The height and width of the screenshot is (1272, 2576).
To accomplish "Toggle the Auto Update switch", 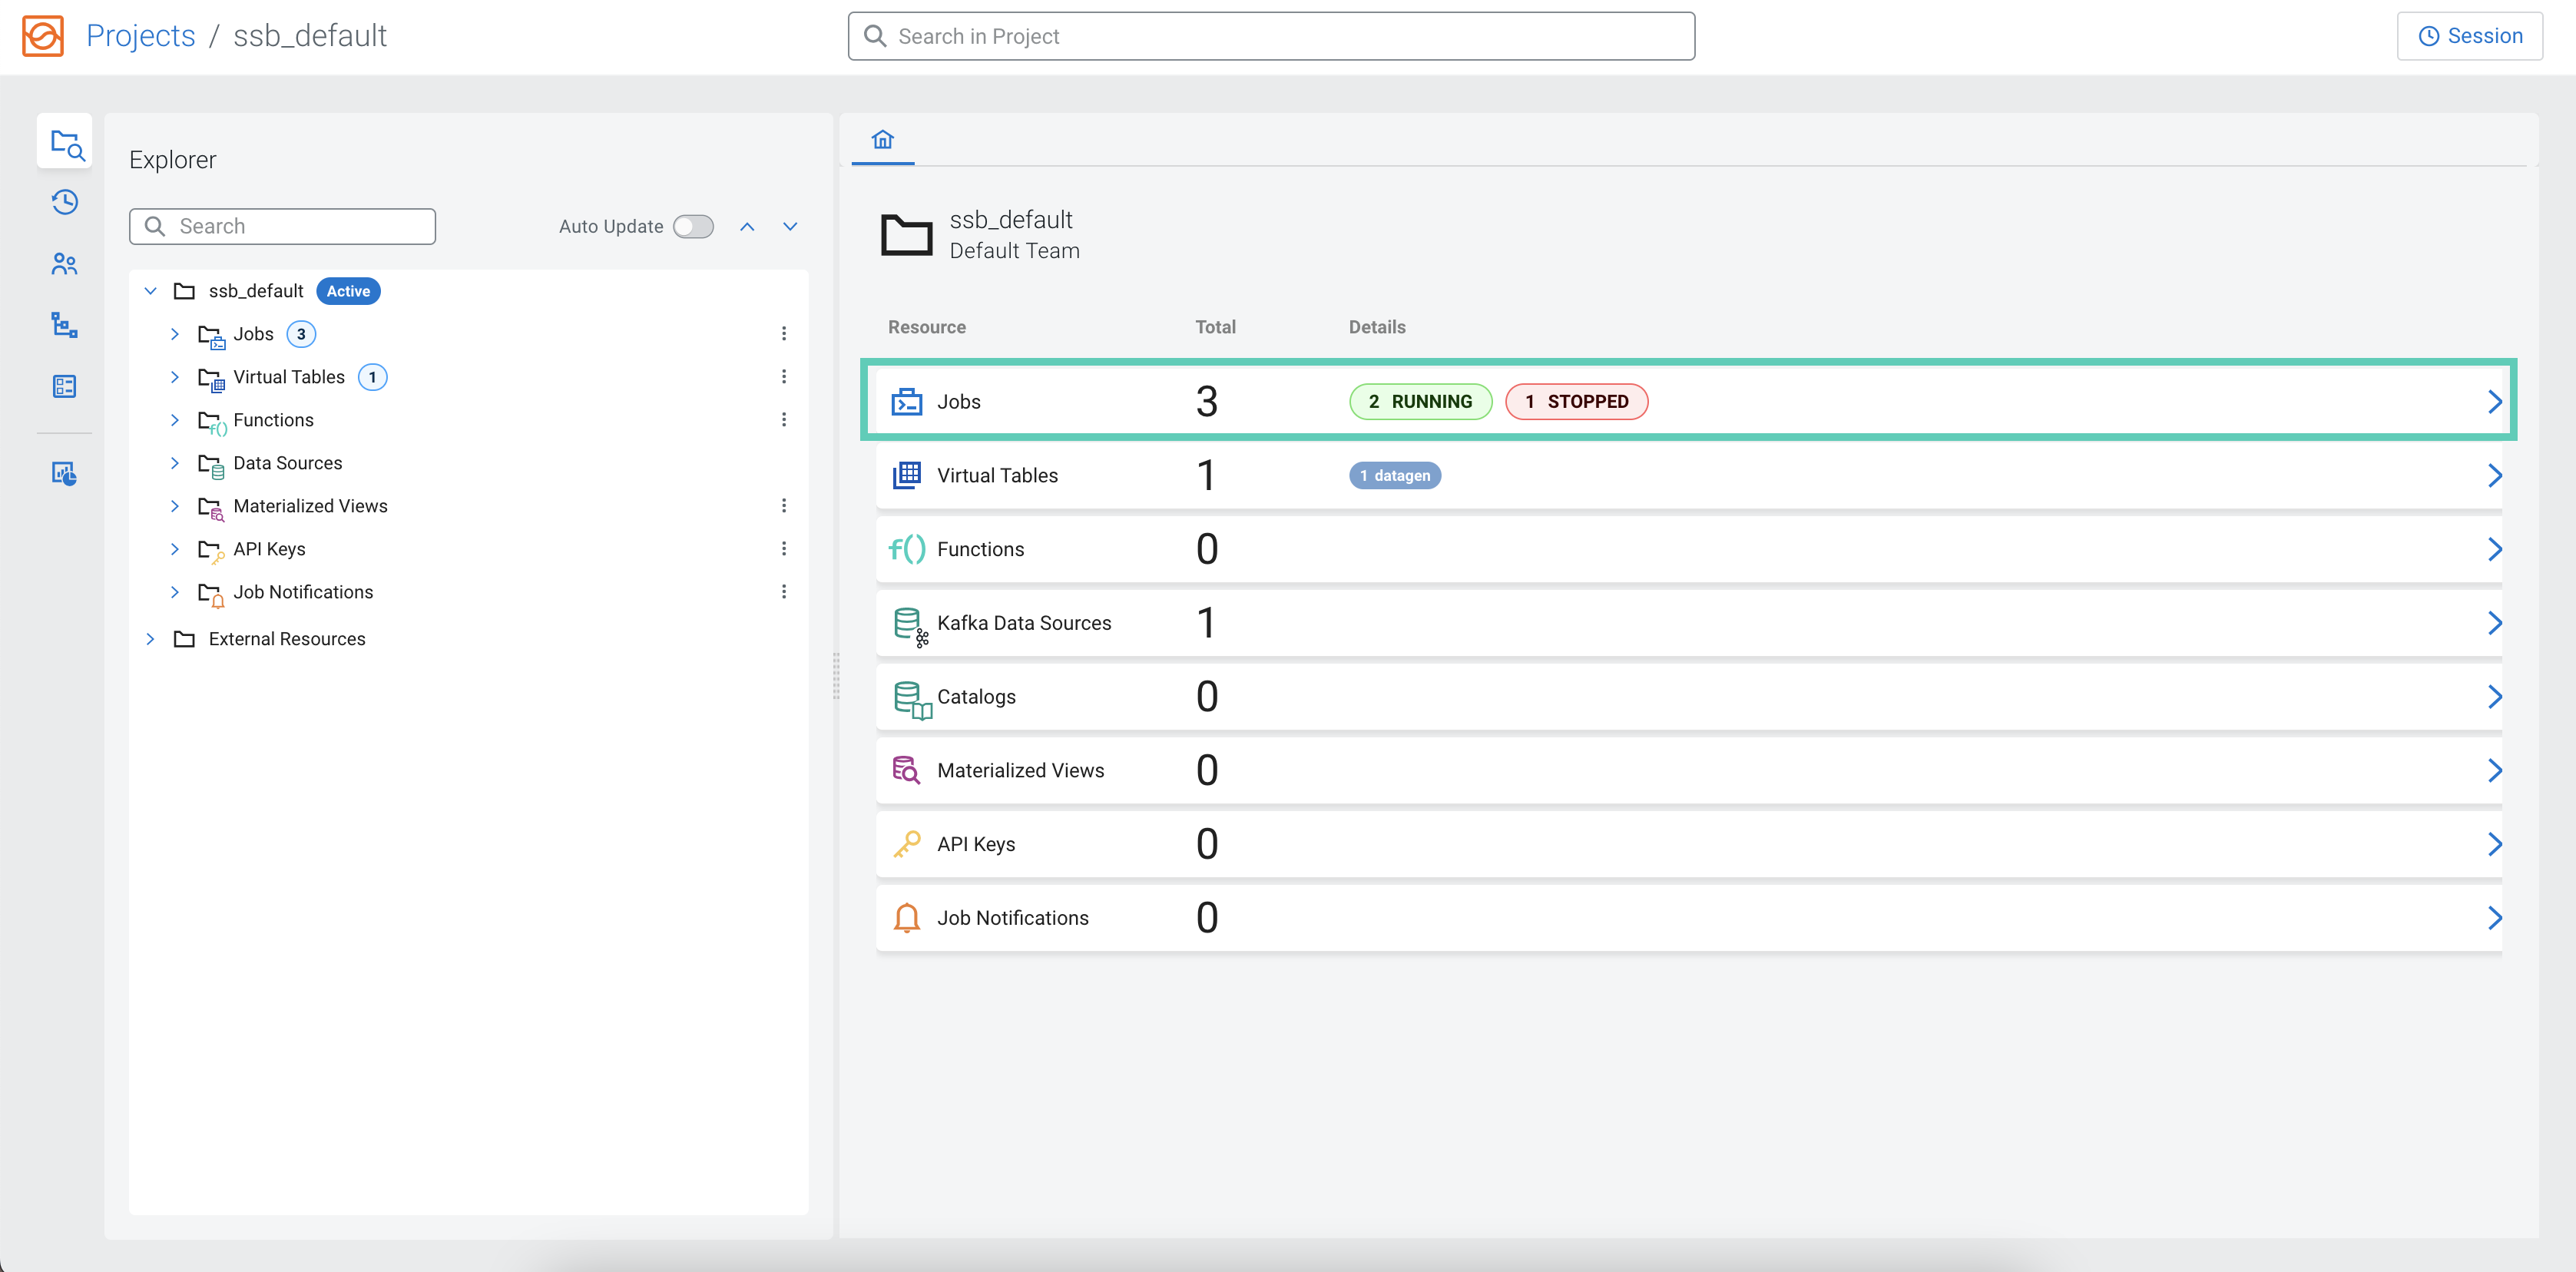I will [x=693, y=227].
